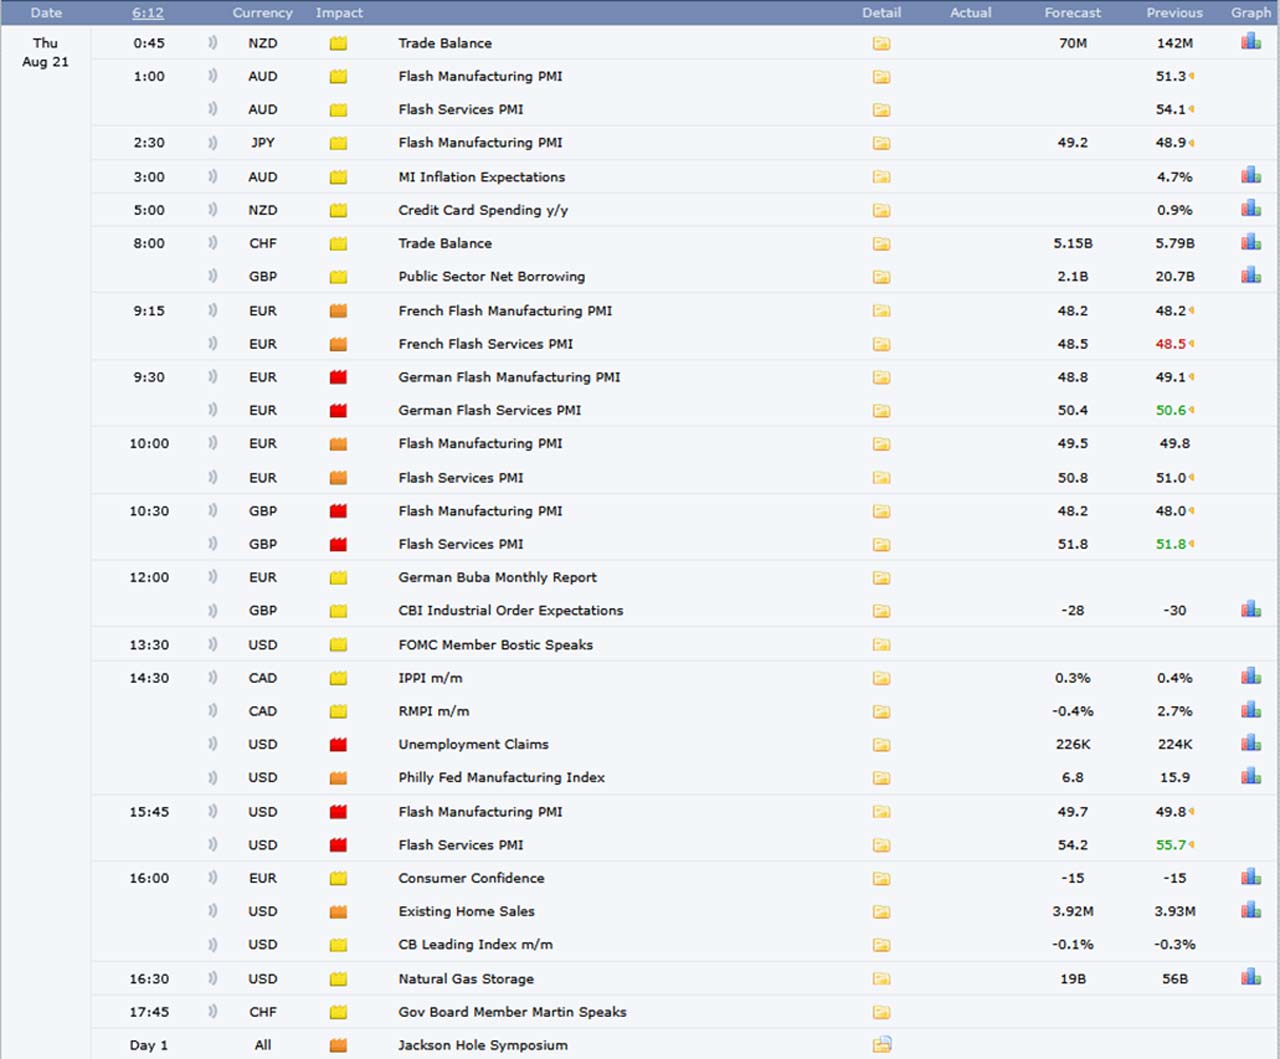View graph for Philly Fed Manufacturing Index
The image size is (1280, 1059).
pyautogui.click(x=1250, y=776)
